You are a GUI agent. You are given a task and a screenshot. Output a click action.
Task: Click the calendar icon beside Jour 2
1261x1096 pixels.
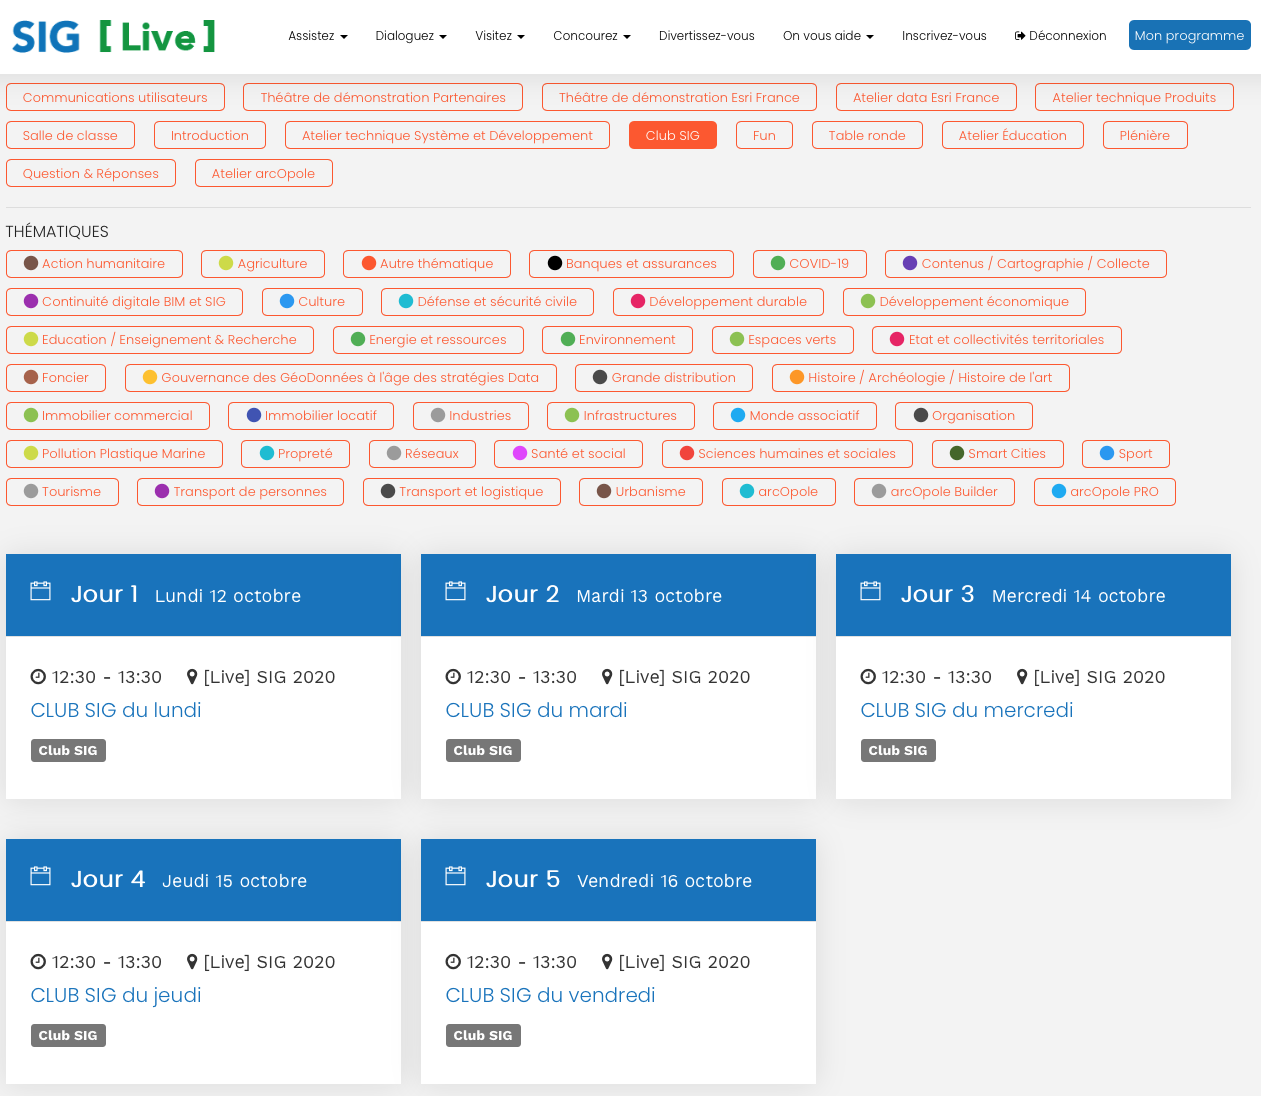[x=455, y=591]
